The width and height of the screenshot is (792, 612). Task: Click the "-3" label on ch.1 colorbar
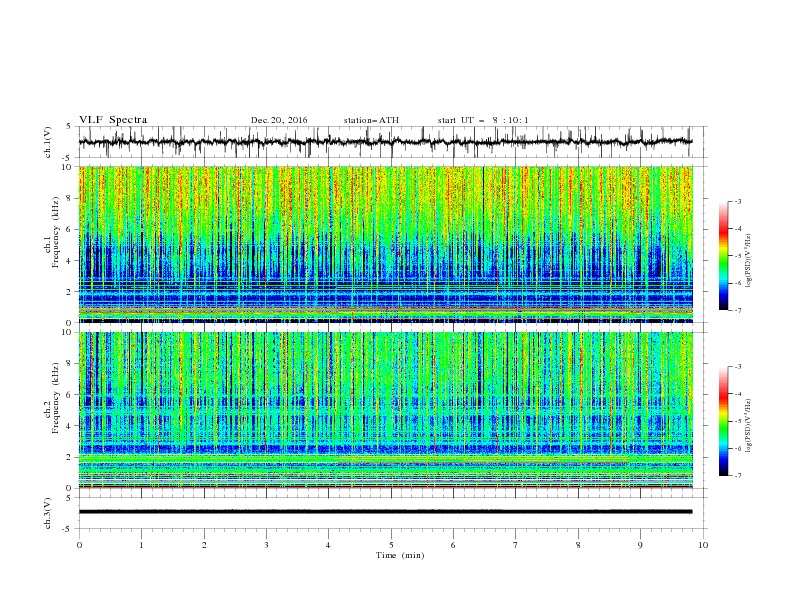tap(738, 201)
